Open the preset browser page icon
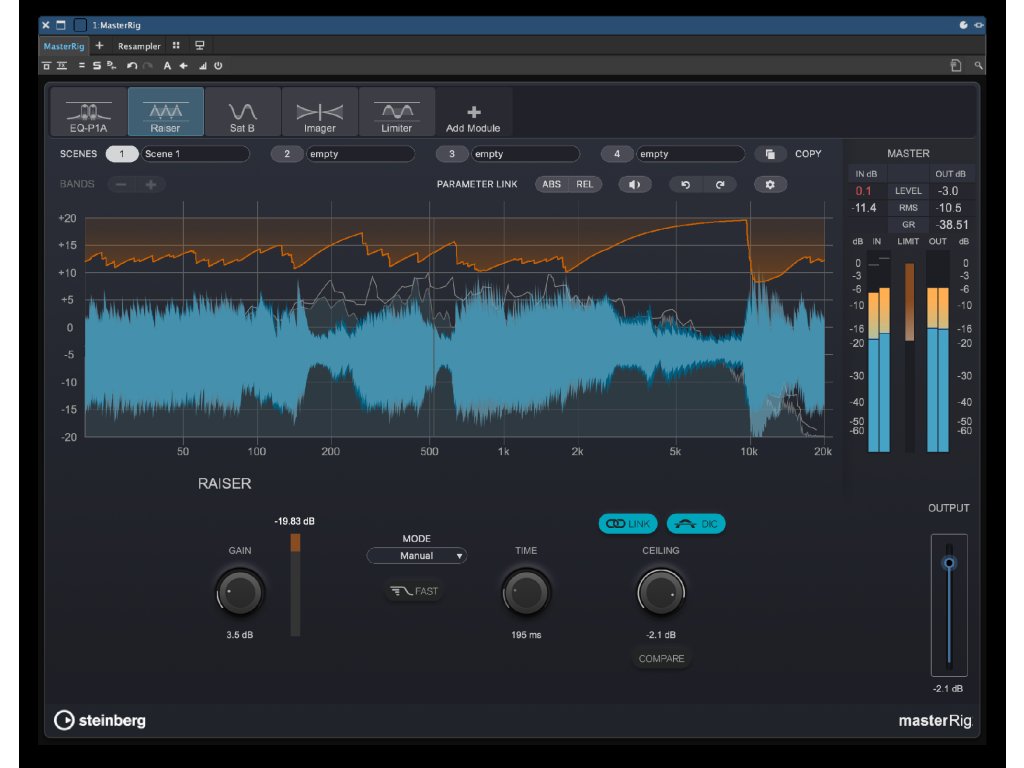Viewport: 1024px width, 768px height. (x=956, y=65)
